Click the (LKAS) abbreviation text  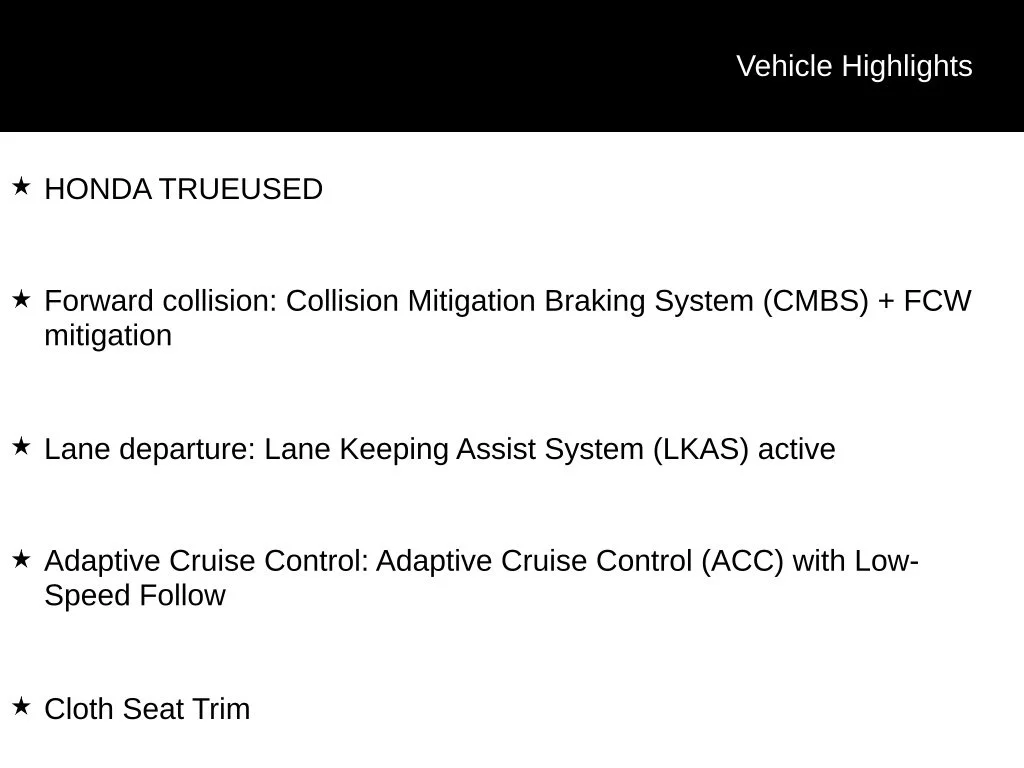click(x=701, y=449)
